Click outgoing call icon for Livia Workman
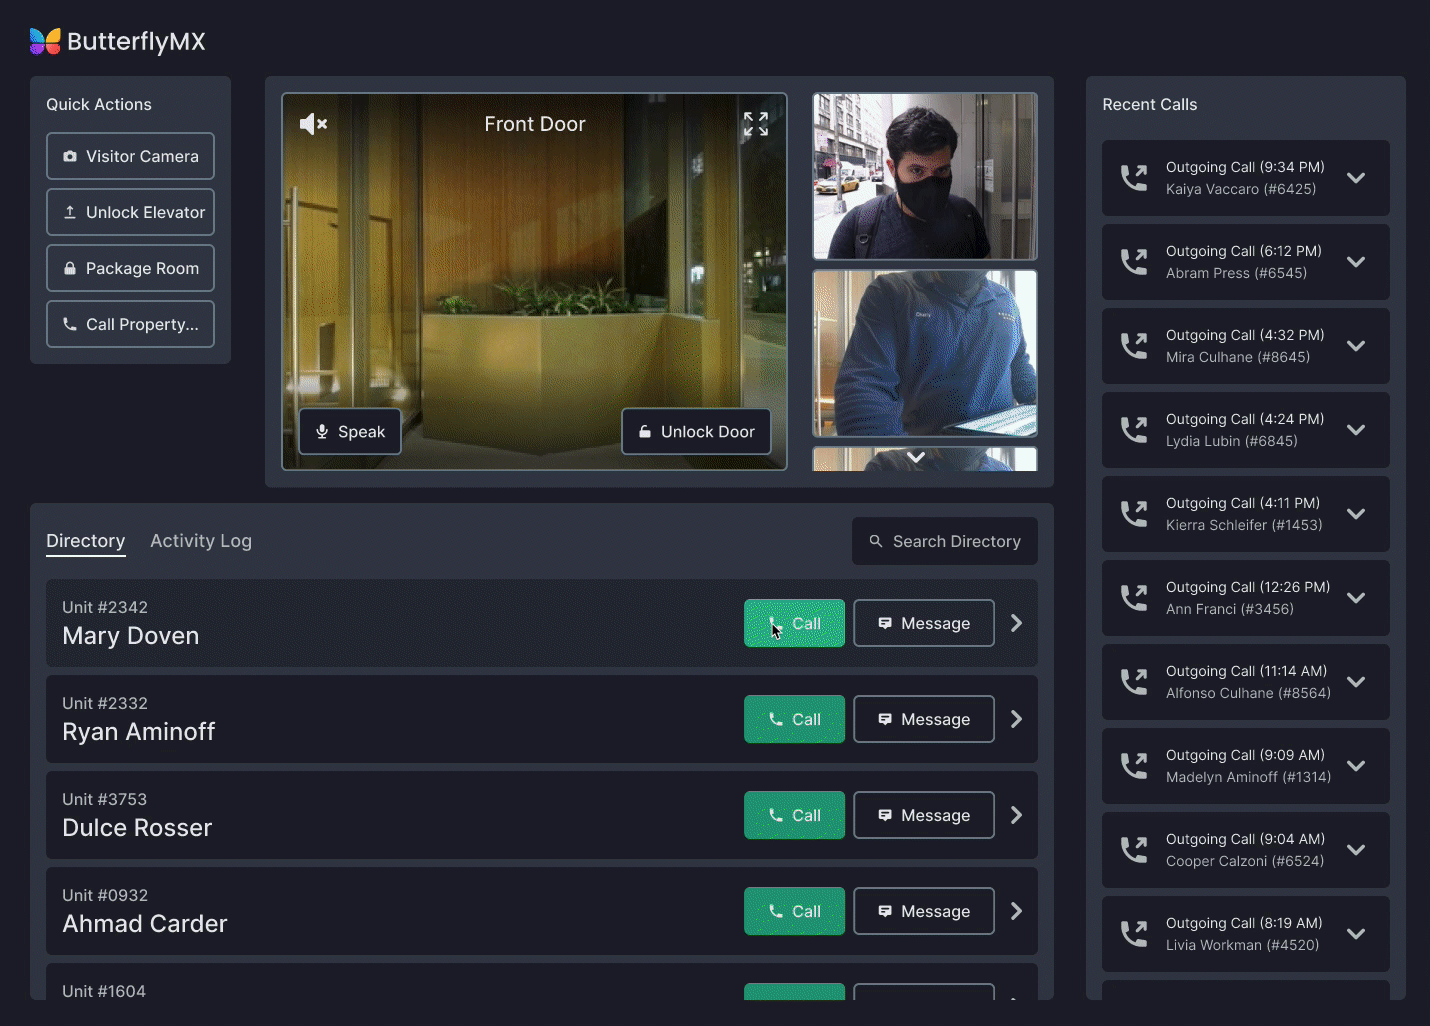1430x1026 pixels. click(1134, 934)
